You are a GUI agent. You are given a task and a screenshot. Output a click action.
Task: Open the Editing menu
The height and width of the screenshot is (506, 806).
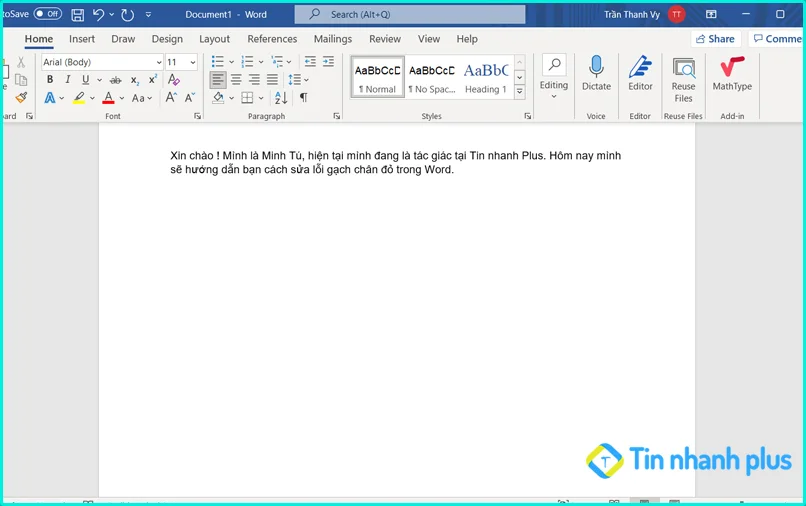(x=554, y=77)
